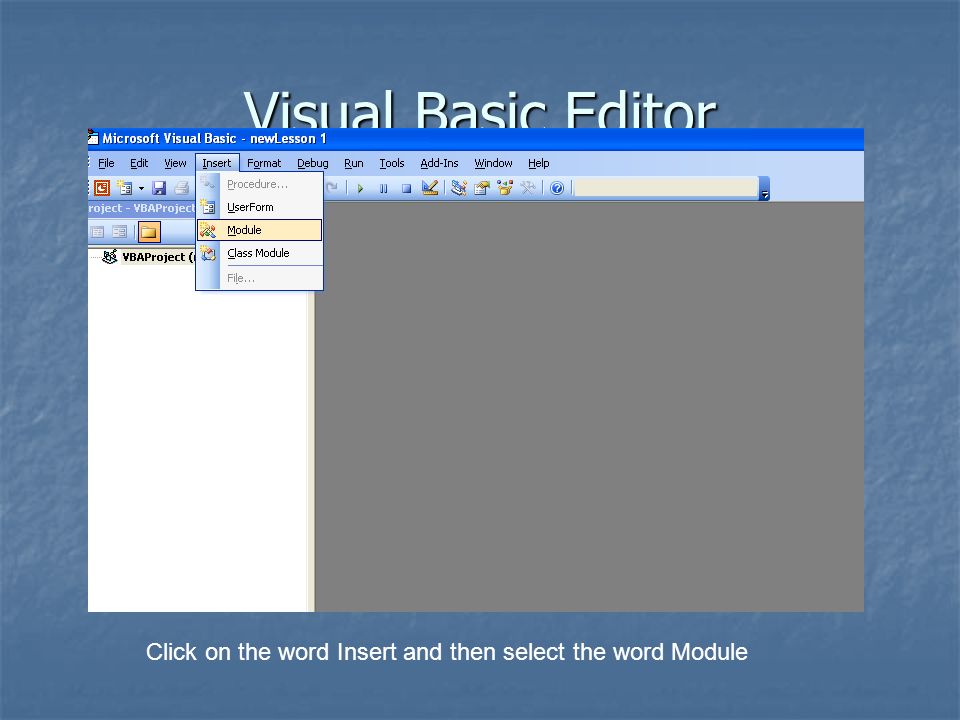Click the Module icon in menu
960x720 pixels.
pyautogui.click(x=208, y=230)
